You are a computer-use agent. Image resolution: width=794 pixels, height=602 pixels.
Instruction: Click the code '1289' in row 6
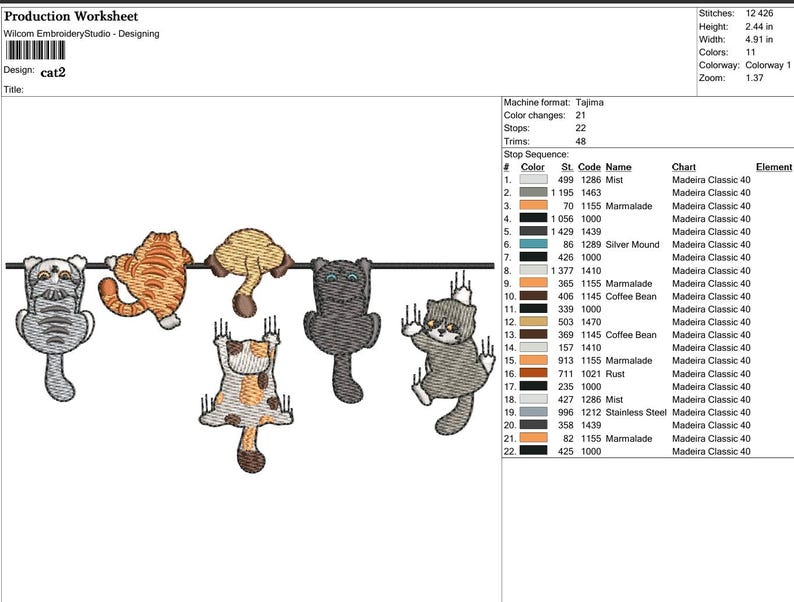click(x=590, y=245)
